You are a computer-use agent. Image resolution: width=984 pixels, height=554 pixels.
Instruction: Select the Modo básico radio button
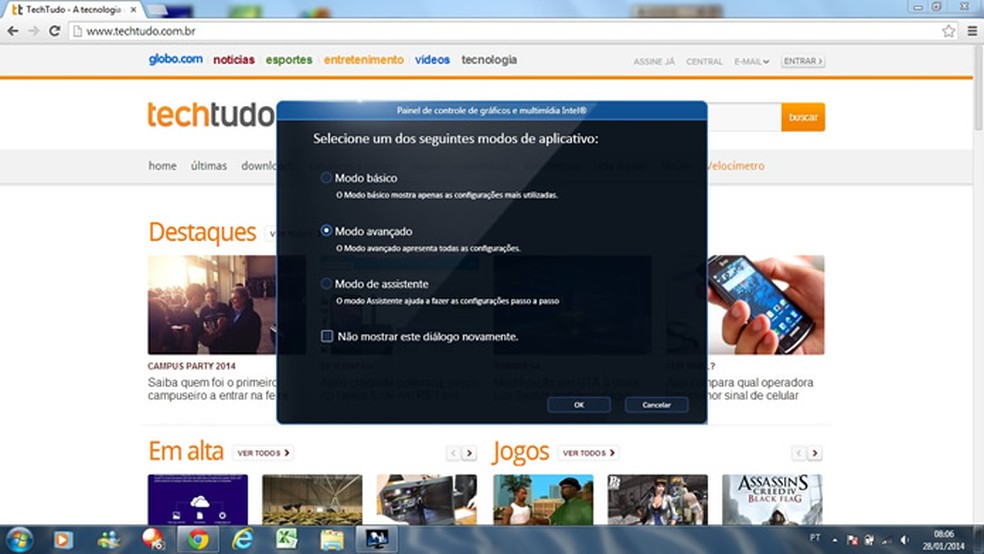(x=326, y=178)
